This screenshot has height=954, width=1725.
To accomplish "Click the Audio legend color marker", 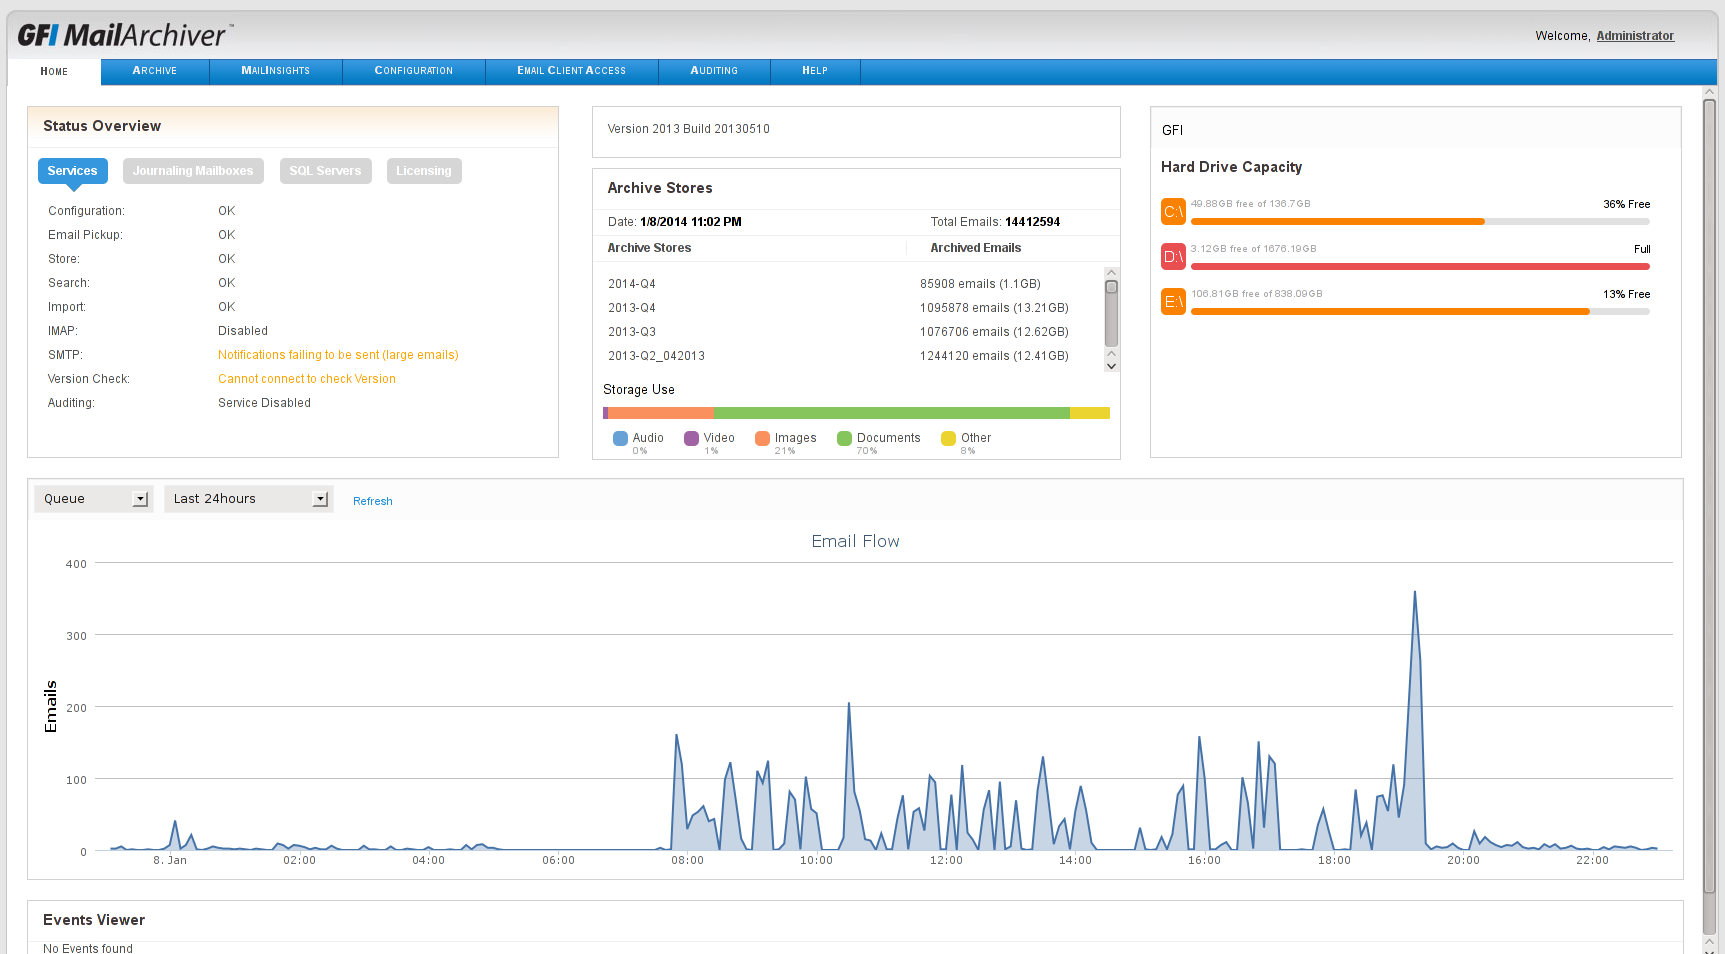I will coord(620,438).
